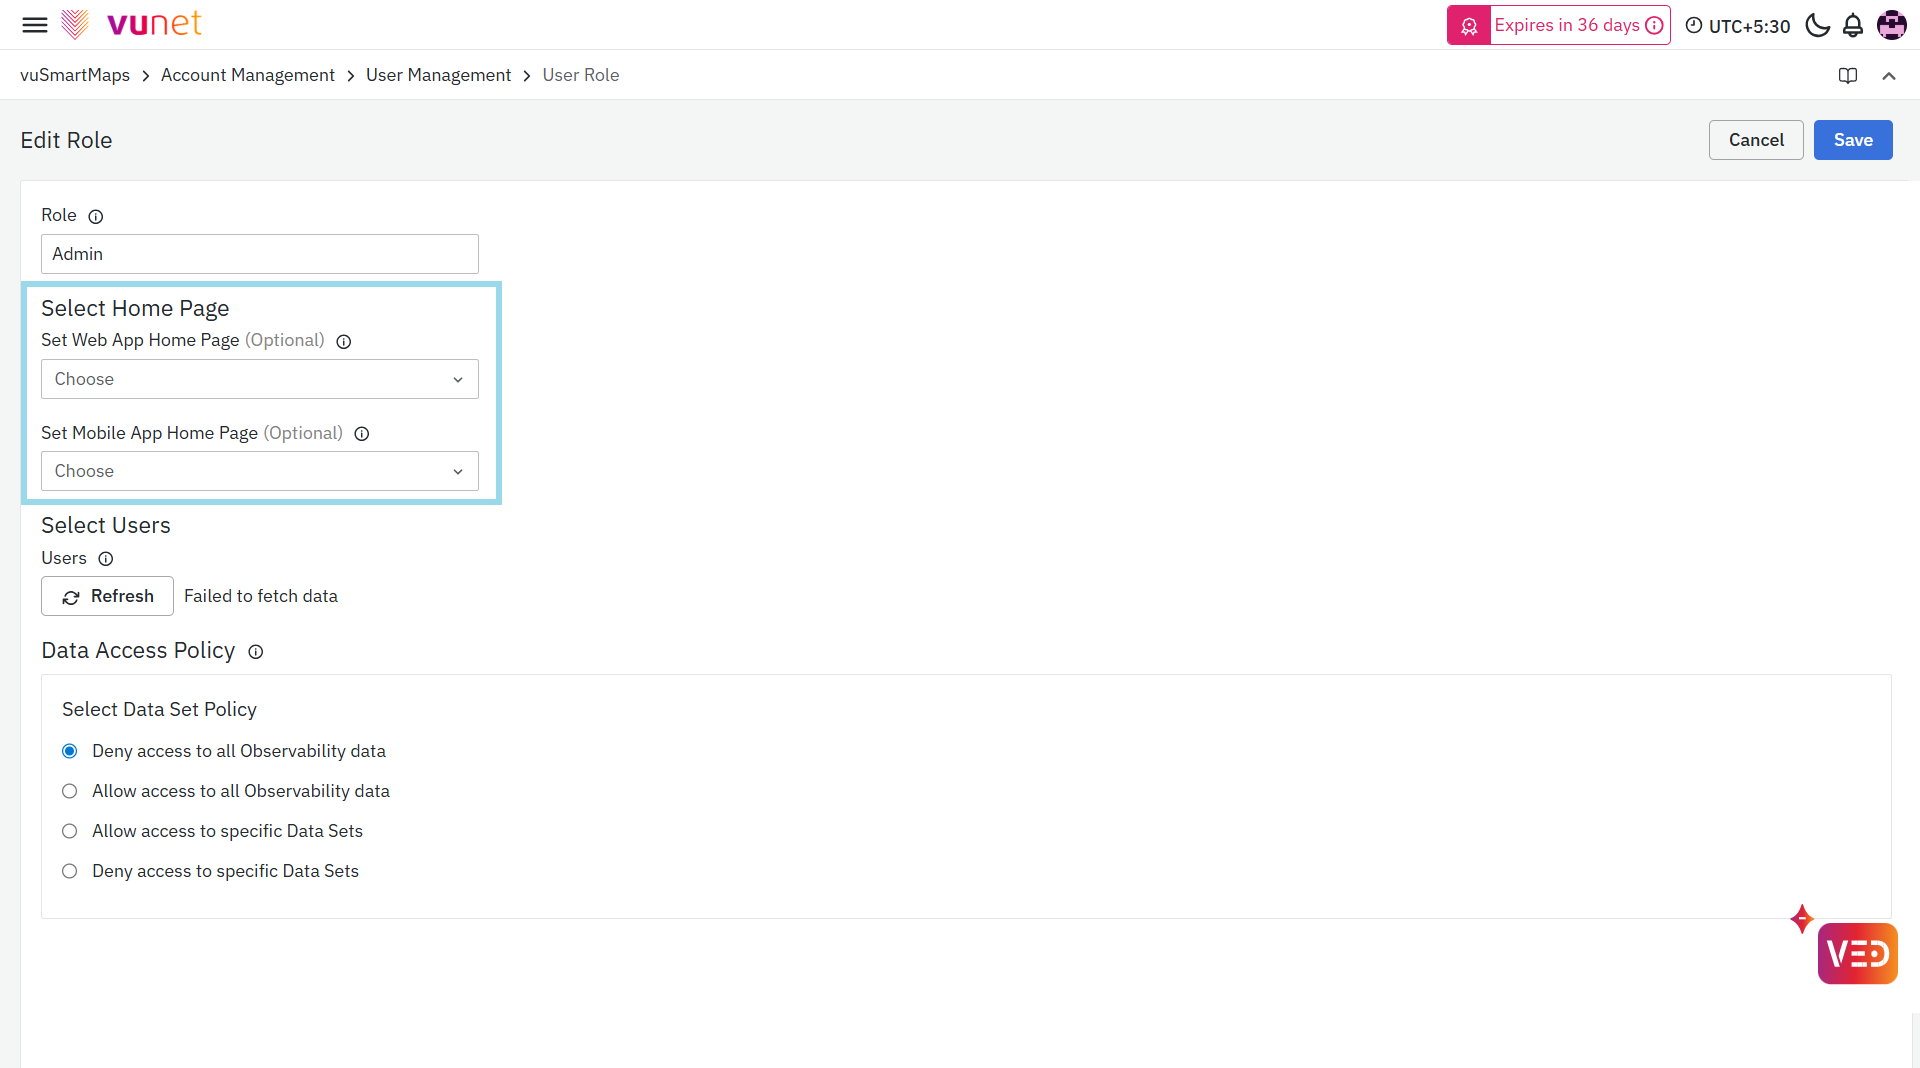1920x1068 pixels.
Task: Toggle dark mode moon icon
Action: click(x=1817, y=25)
